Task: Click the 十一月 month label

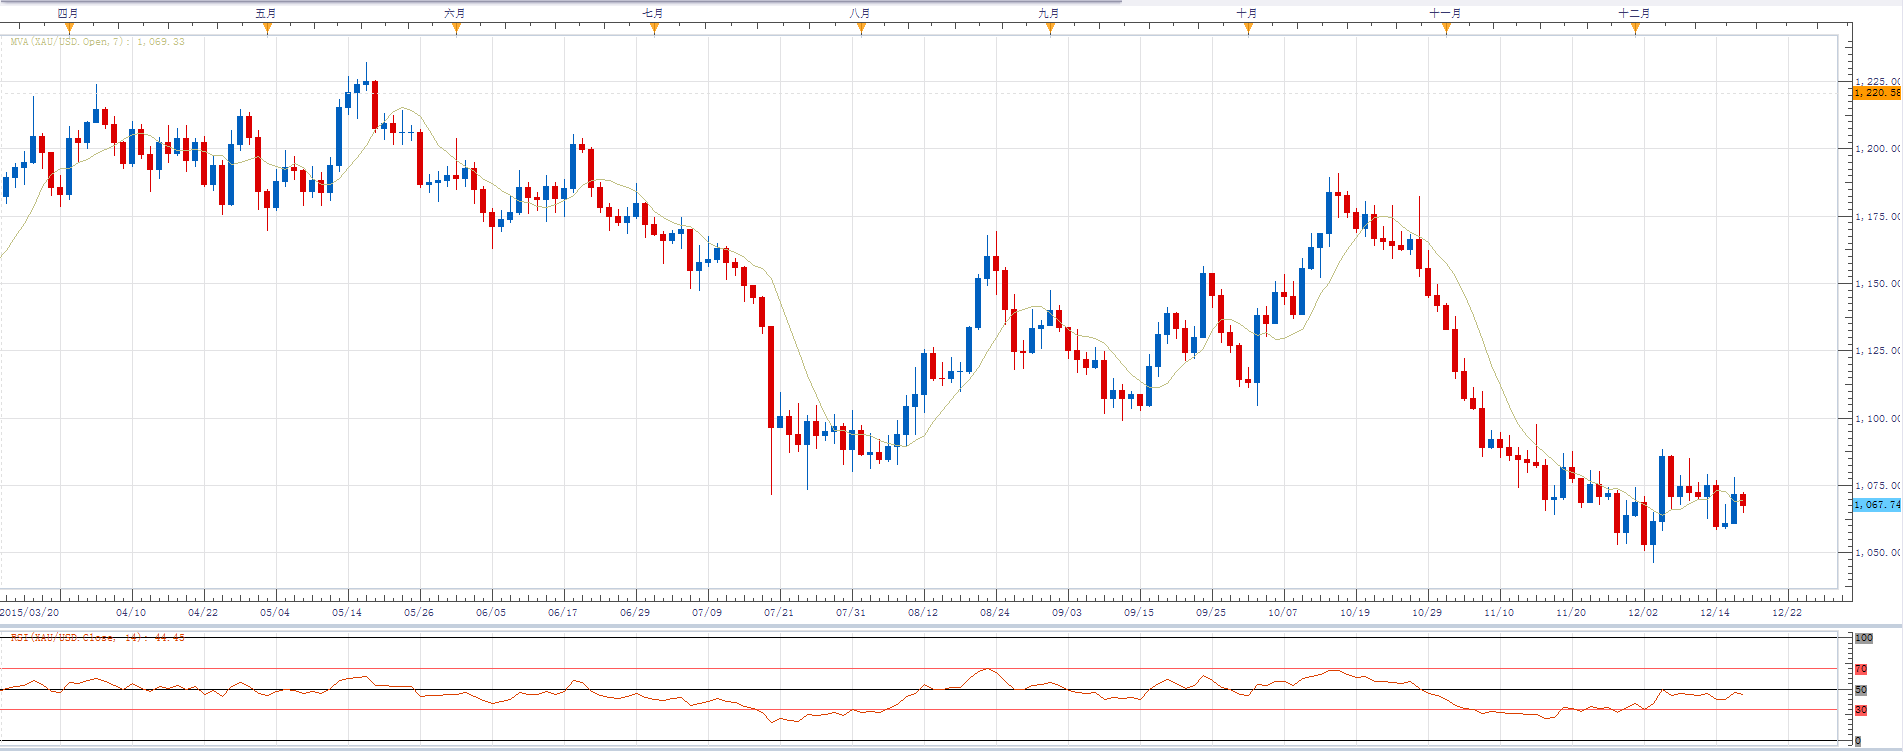Action: pyautogui.click(x=1445, y=13)
